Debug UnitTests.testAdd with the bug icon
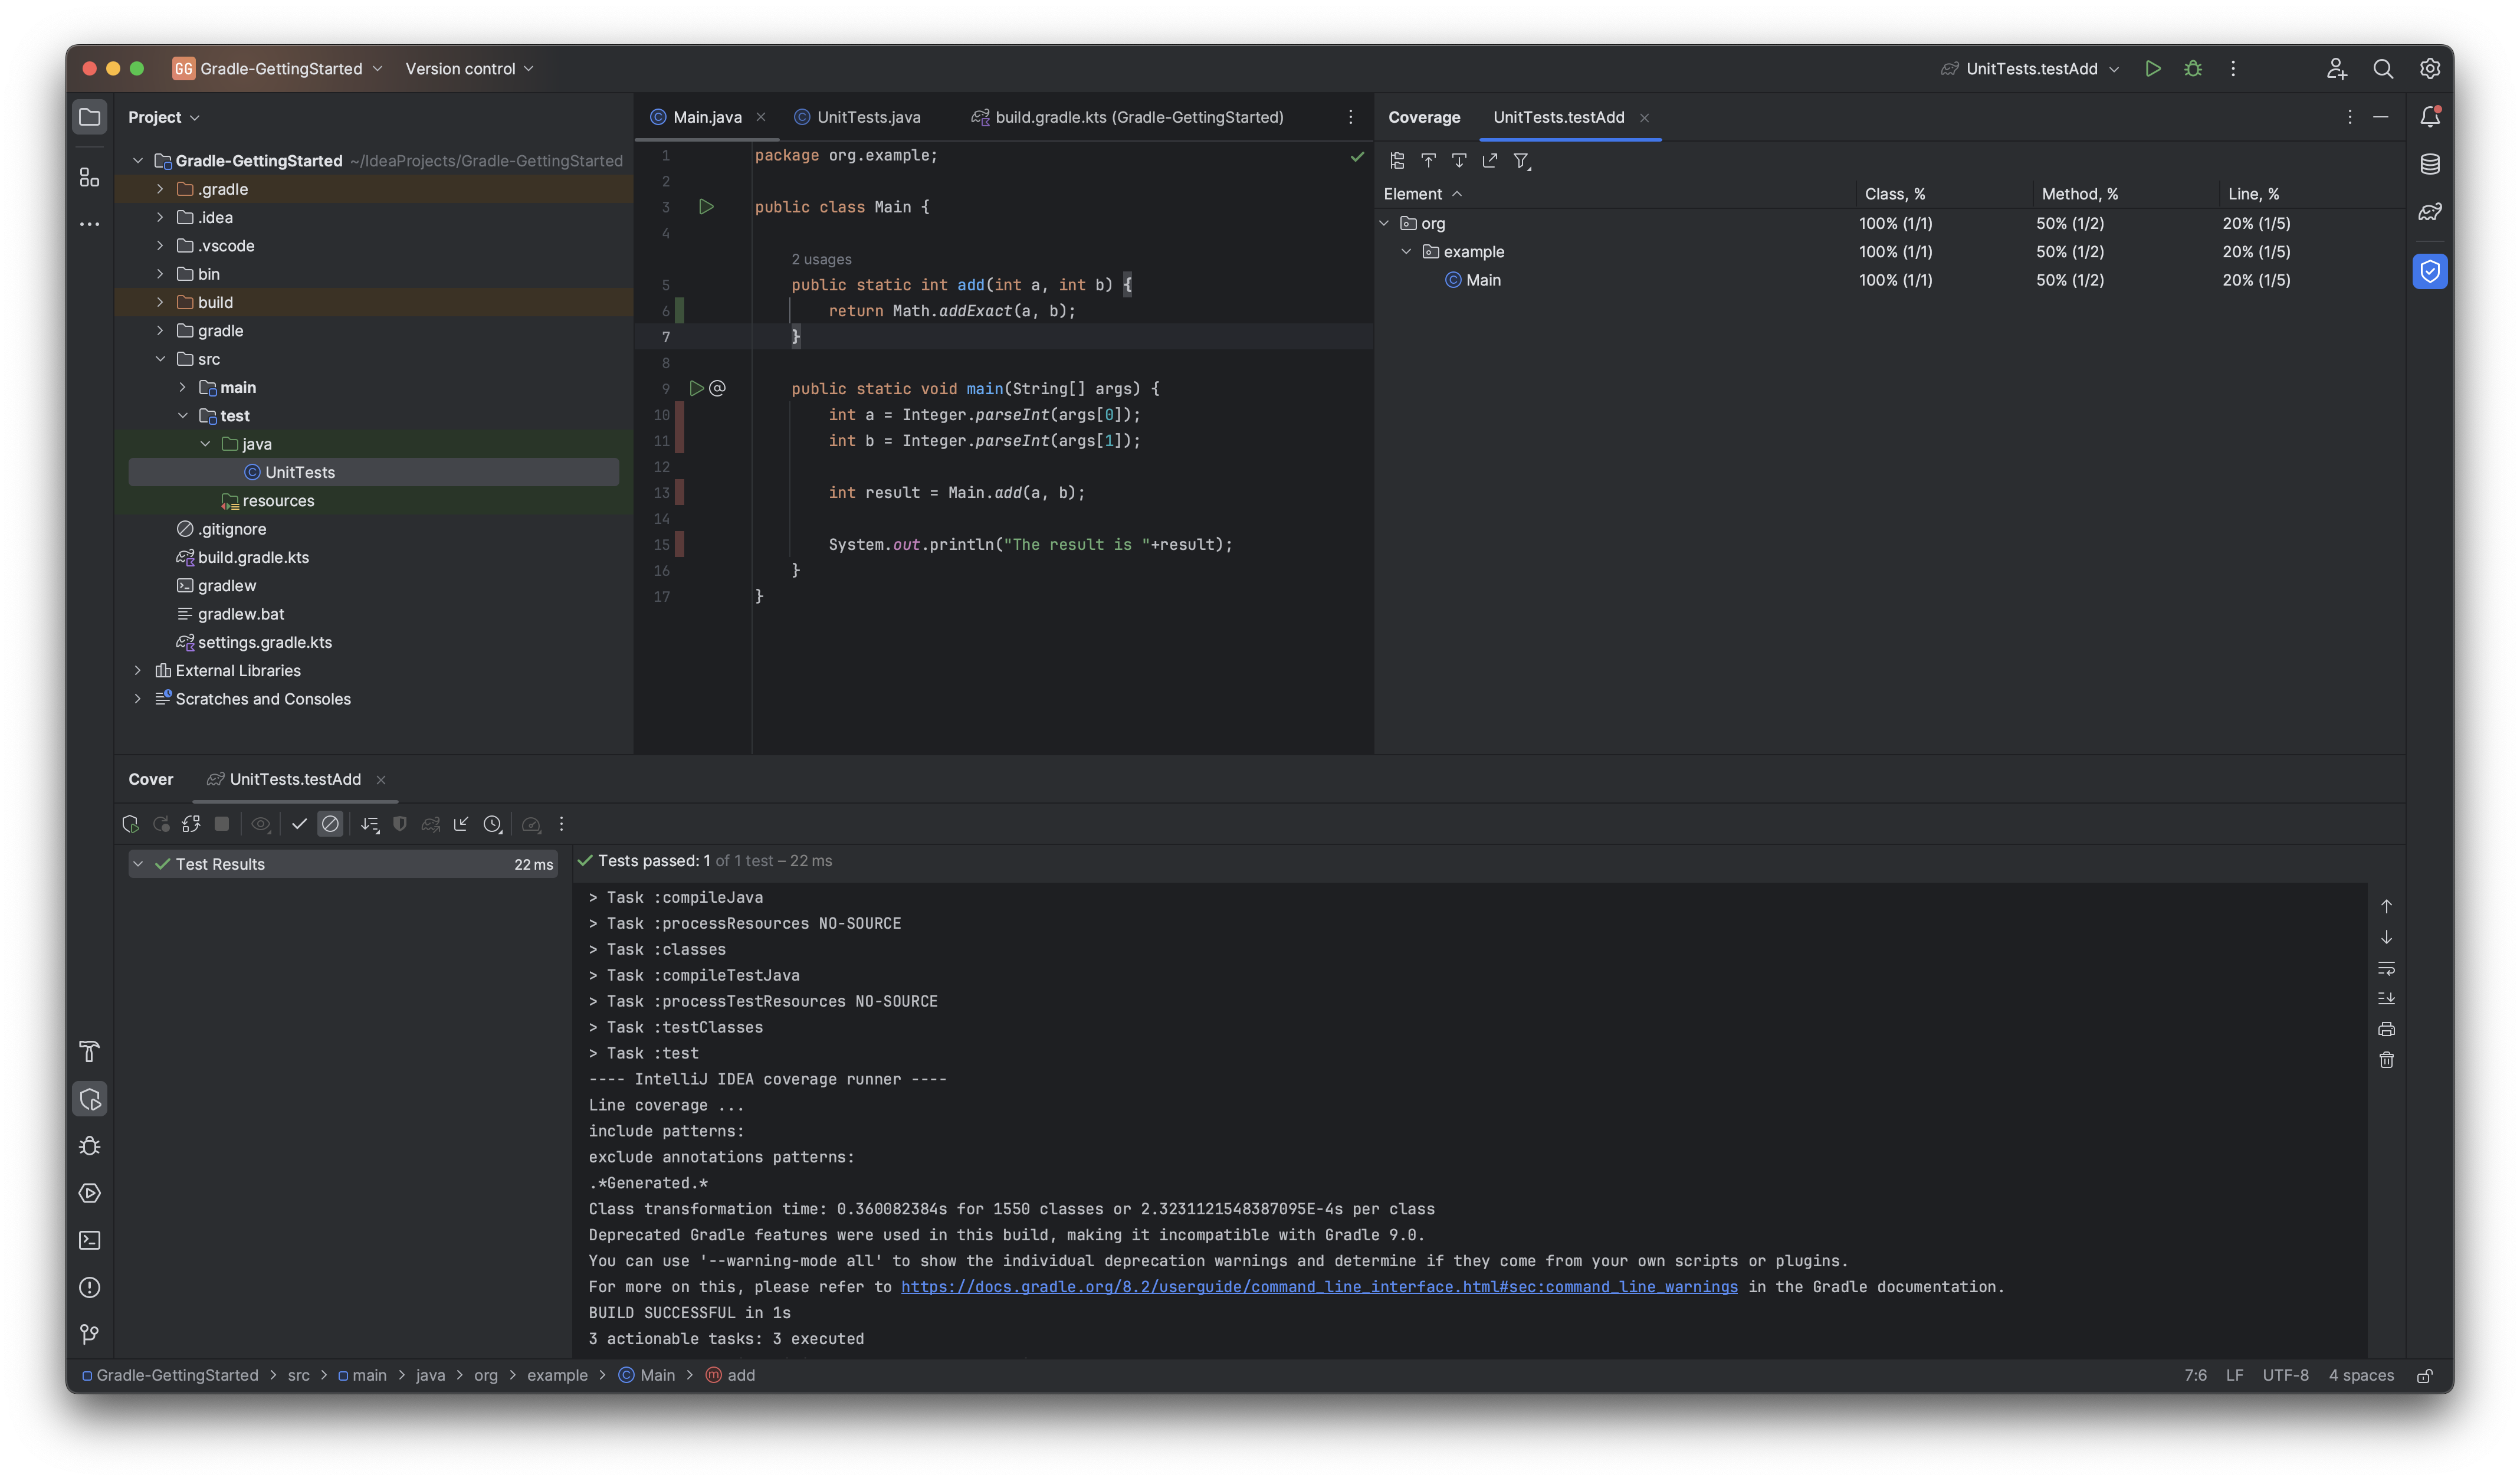 pyautogui.click(x=2193, y=69)
